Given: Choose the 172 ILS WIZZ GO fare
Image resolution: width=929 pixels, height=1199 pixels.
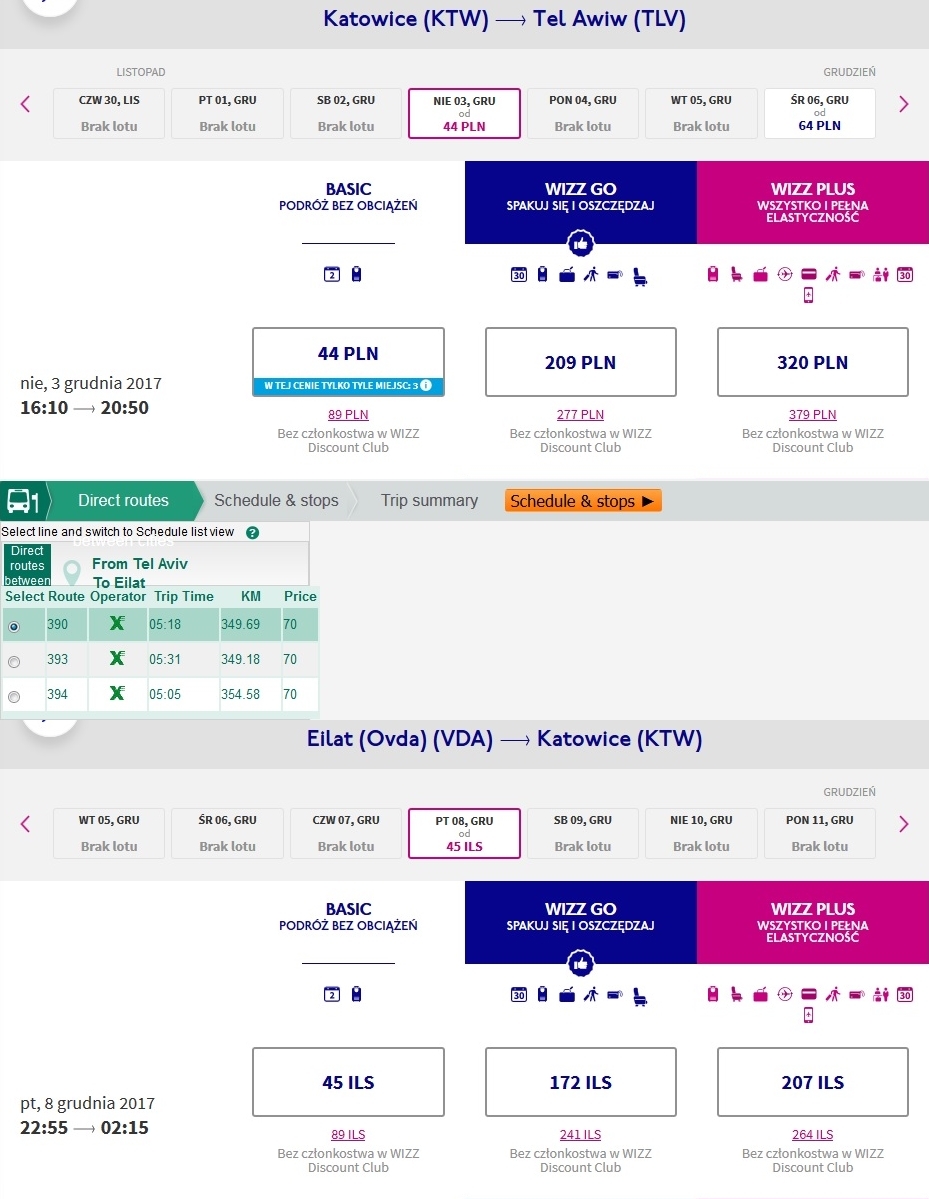Looking at the screenshot, I should [x=580, y=1082].
